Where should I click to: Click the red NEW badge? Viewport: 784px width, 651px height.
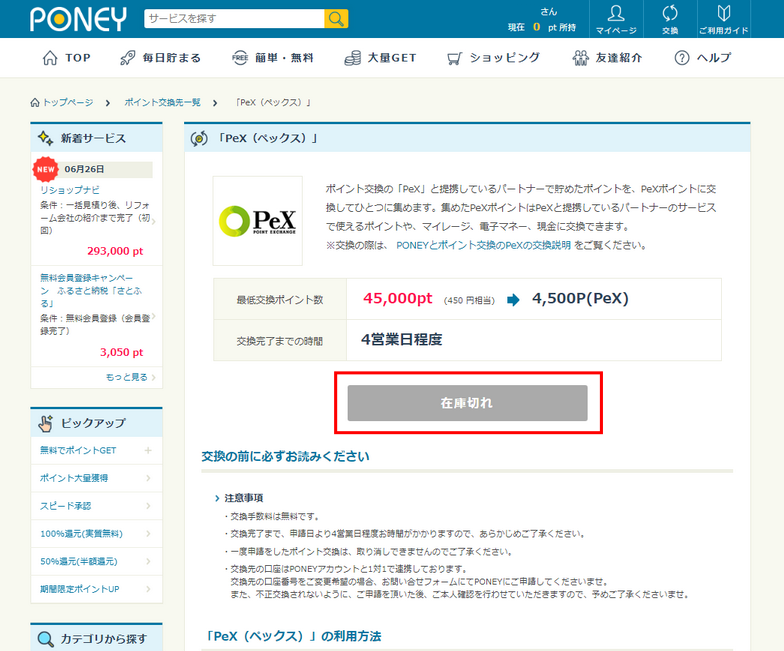coord(46,169)
